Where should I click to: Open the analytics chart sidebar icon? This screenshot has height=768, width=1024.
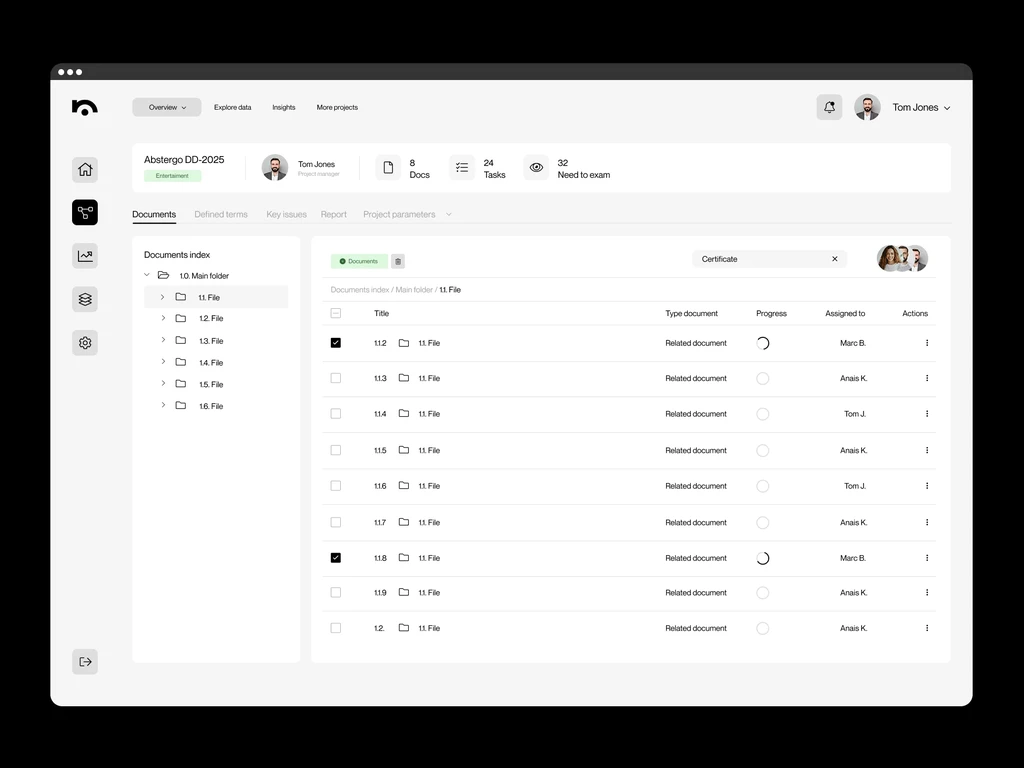(85, 256)
